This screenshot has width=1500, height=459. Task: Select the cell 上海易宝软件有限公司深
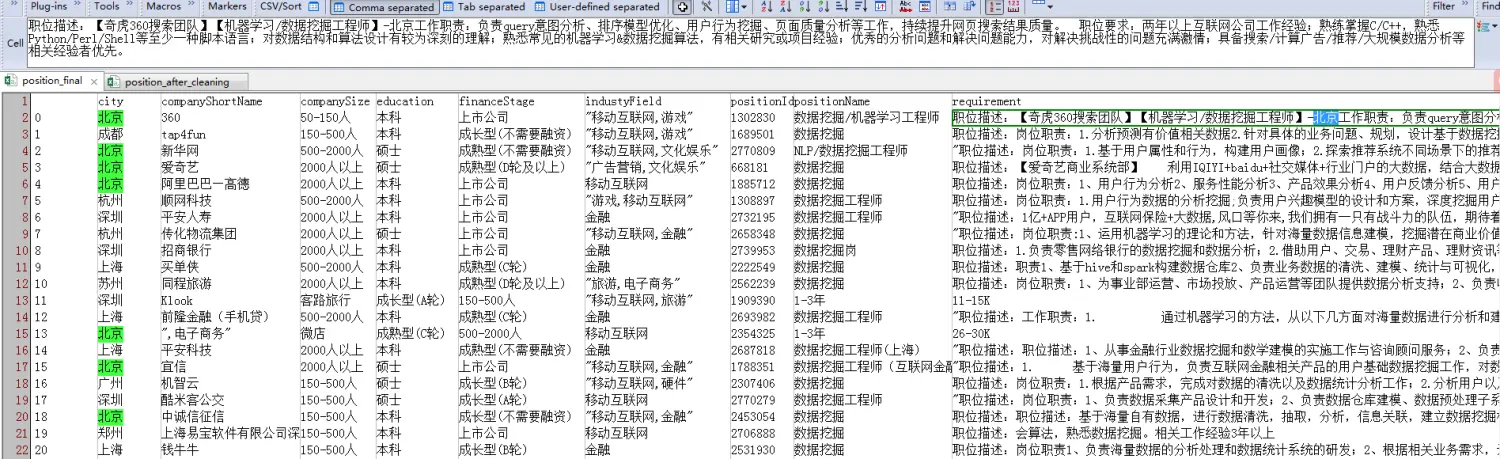(x=230, y=434)
